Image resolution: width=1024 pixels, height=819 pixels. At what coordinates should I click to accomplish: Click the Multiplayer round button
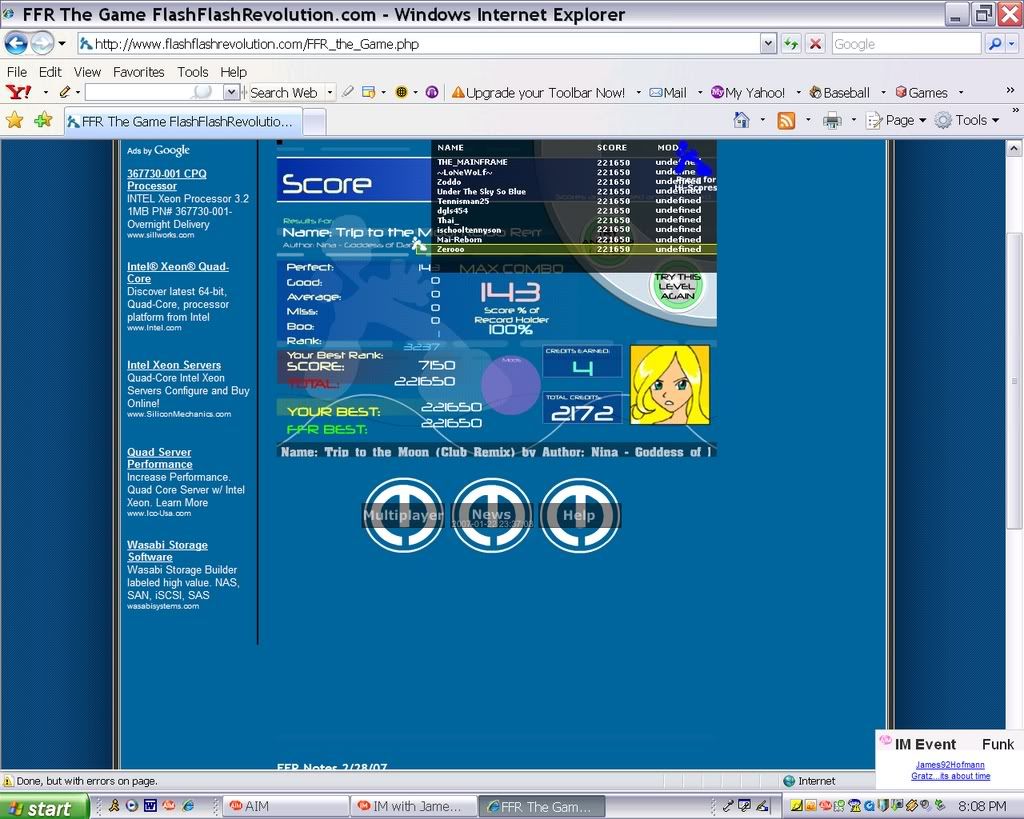point(403,515)
